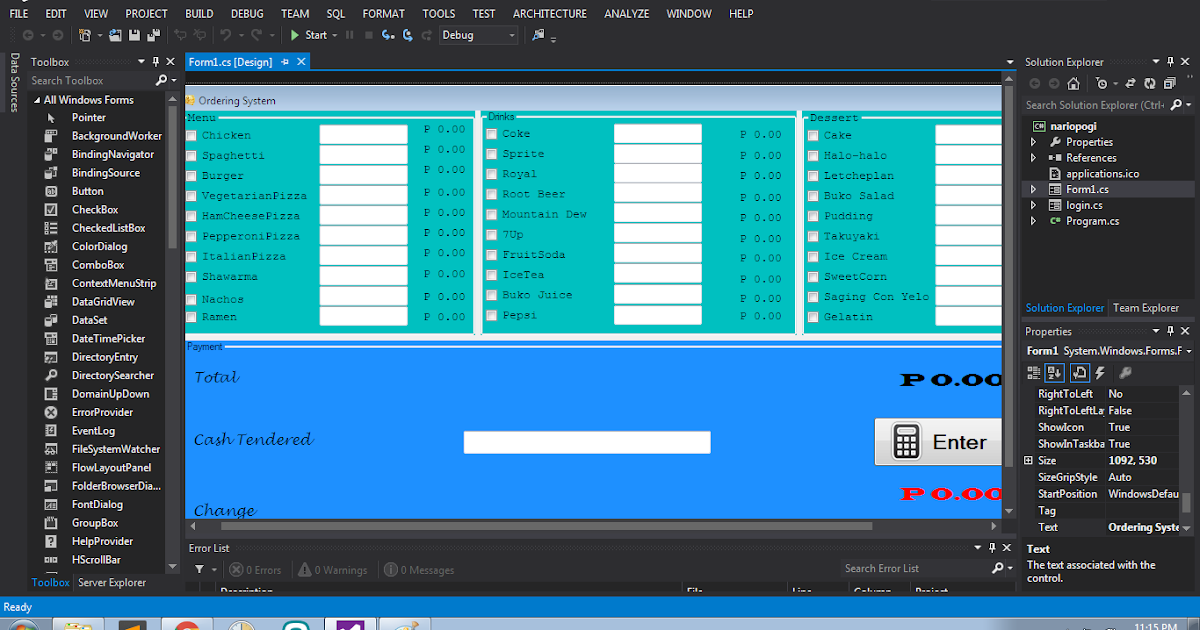The height and width of the screenshot is (630, 1200).
Task: Check the Cake checkbox under Dessert
Action: 813,134
